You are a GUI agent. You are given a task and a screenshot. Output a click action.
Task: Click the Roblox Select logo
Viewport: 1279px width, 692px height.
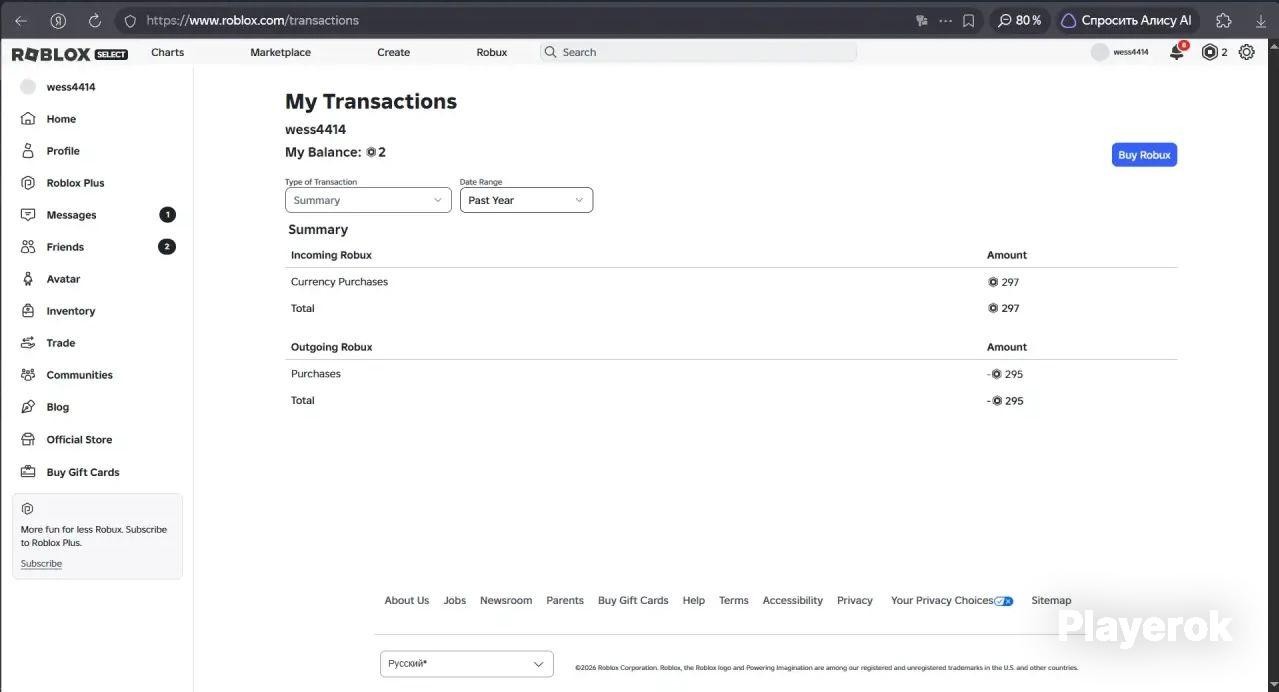(70, 54)
